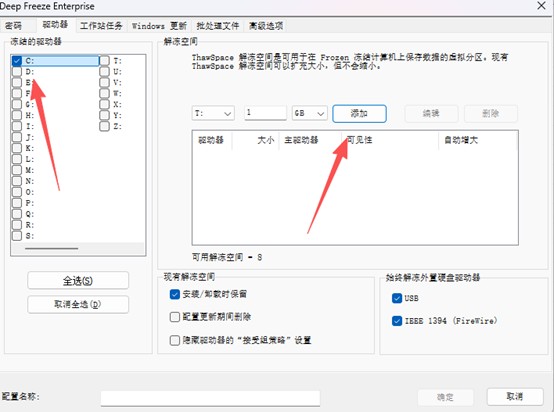Switch to the Windows 更新 tab
The image size is (554, 412).
point(159,26)
